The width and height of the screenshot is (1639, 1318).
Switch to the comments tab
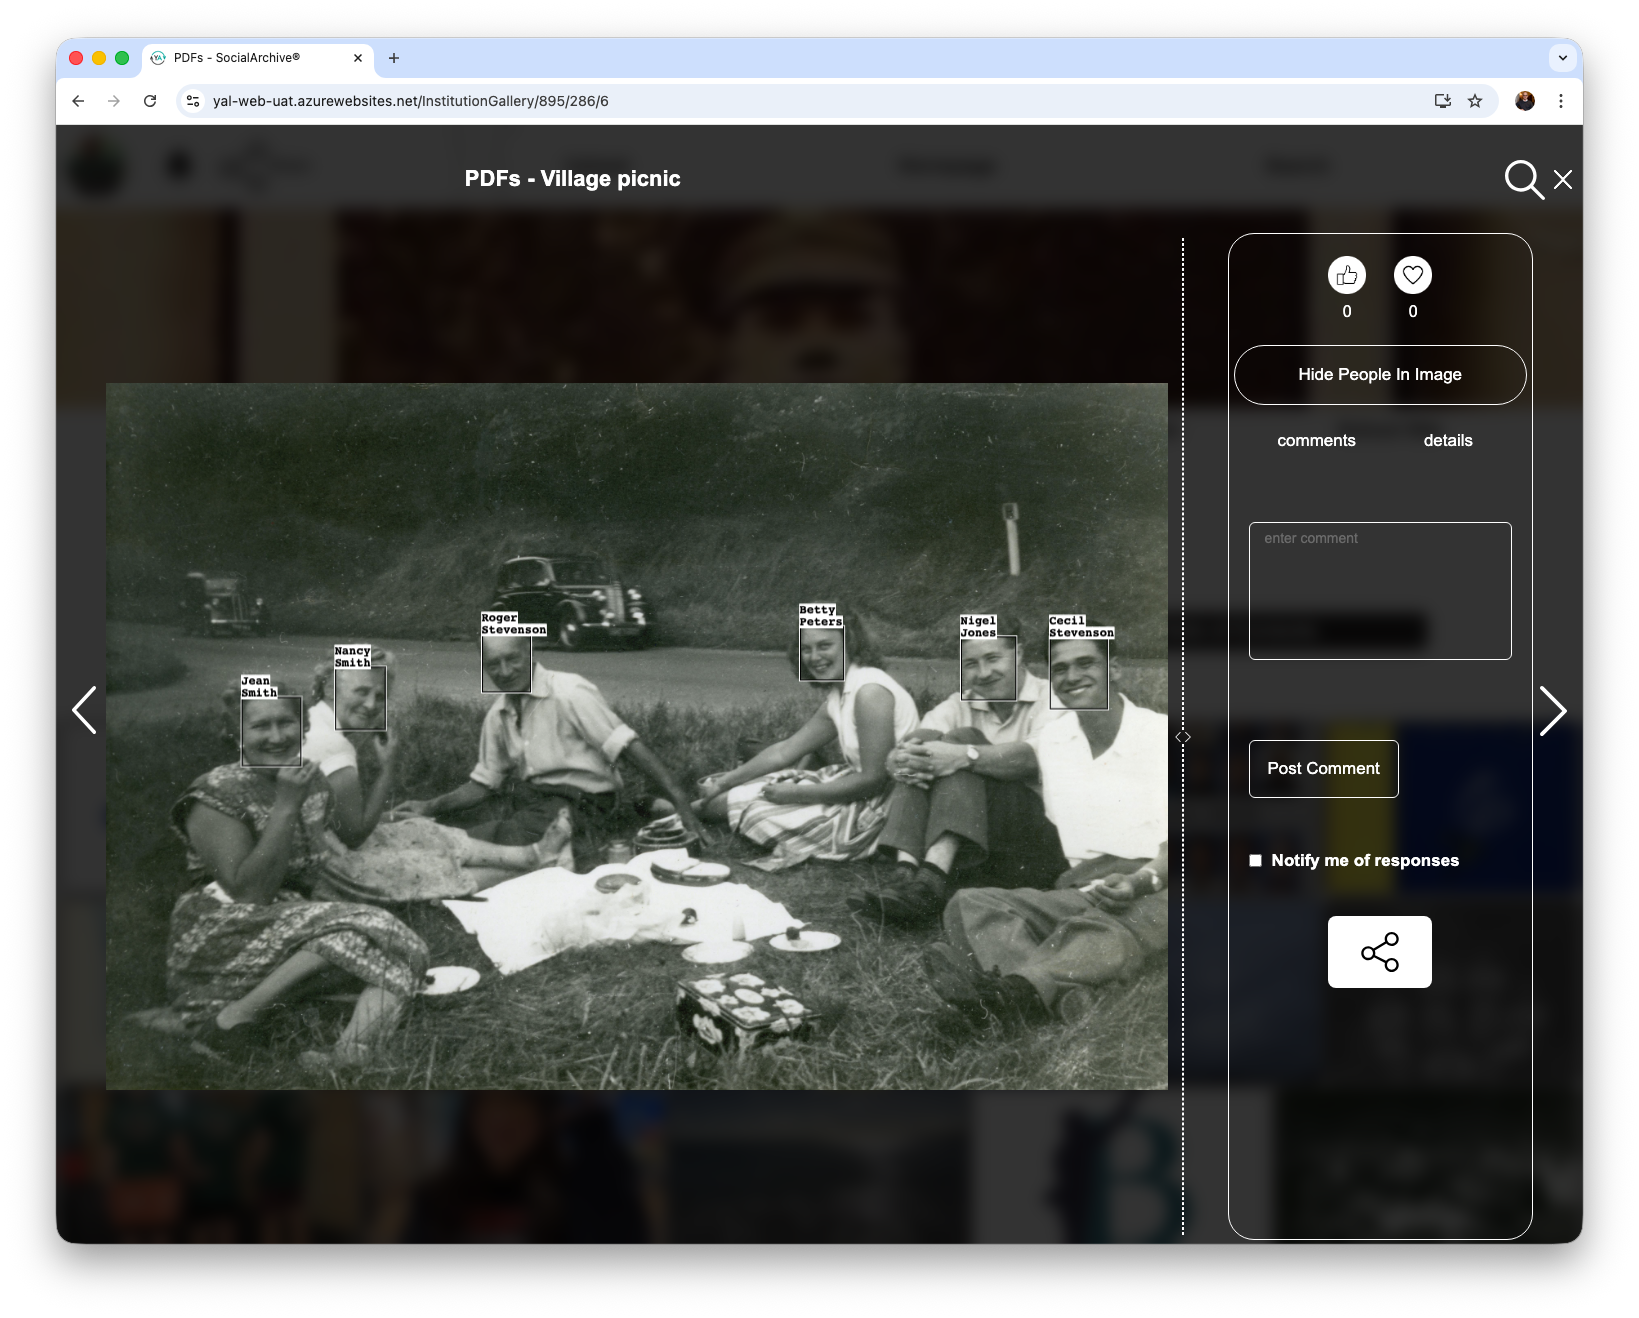click(1315, 440)
